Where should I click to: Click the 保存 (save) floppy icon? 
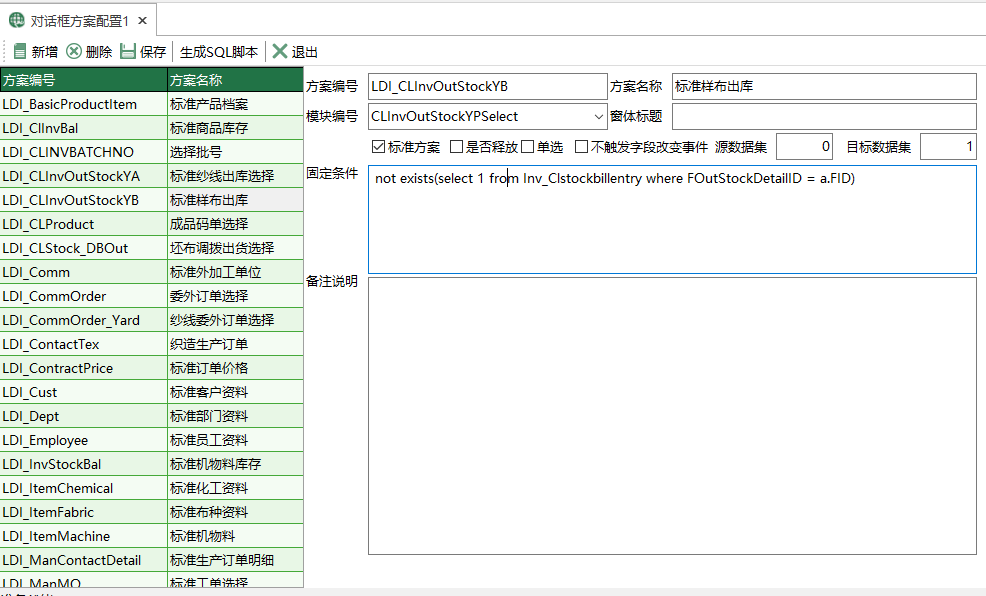[128, 52]
